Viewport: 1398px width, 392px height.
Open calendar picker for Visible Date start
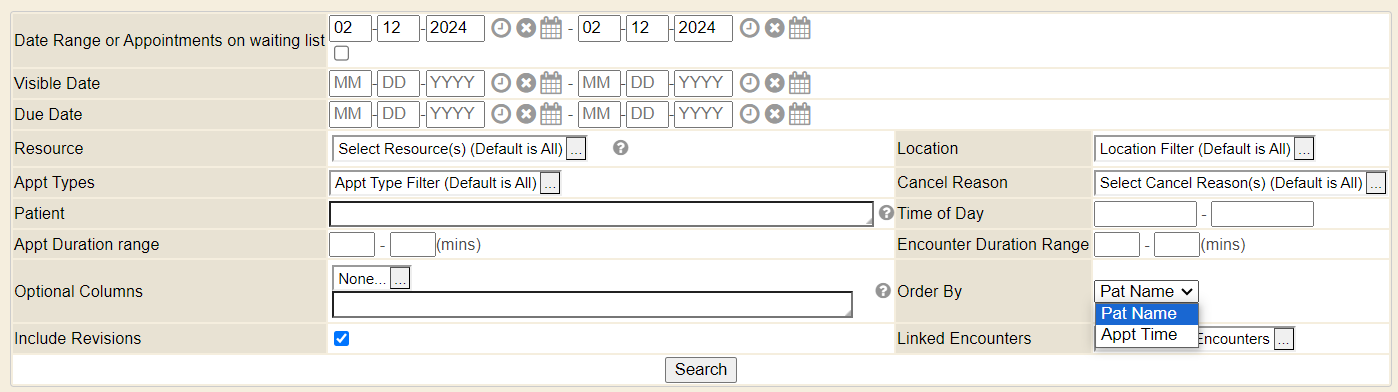(551, 83)
